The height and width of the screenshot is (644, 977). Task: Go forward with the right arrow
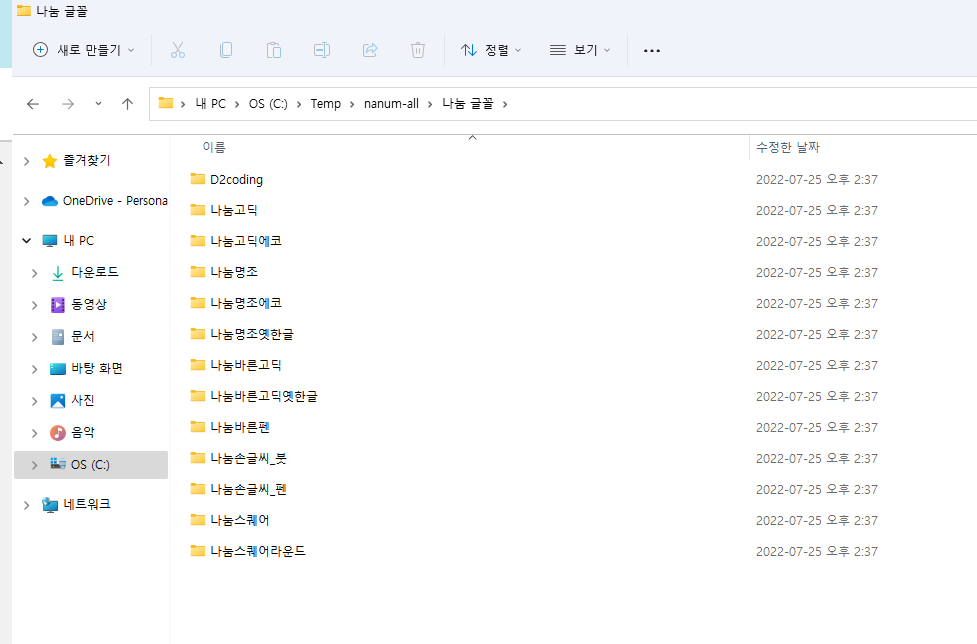[x=68, y=104]
